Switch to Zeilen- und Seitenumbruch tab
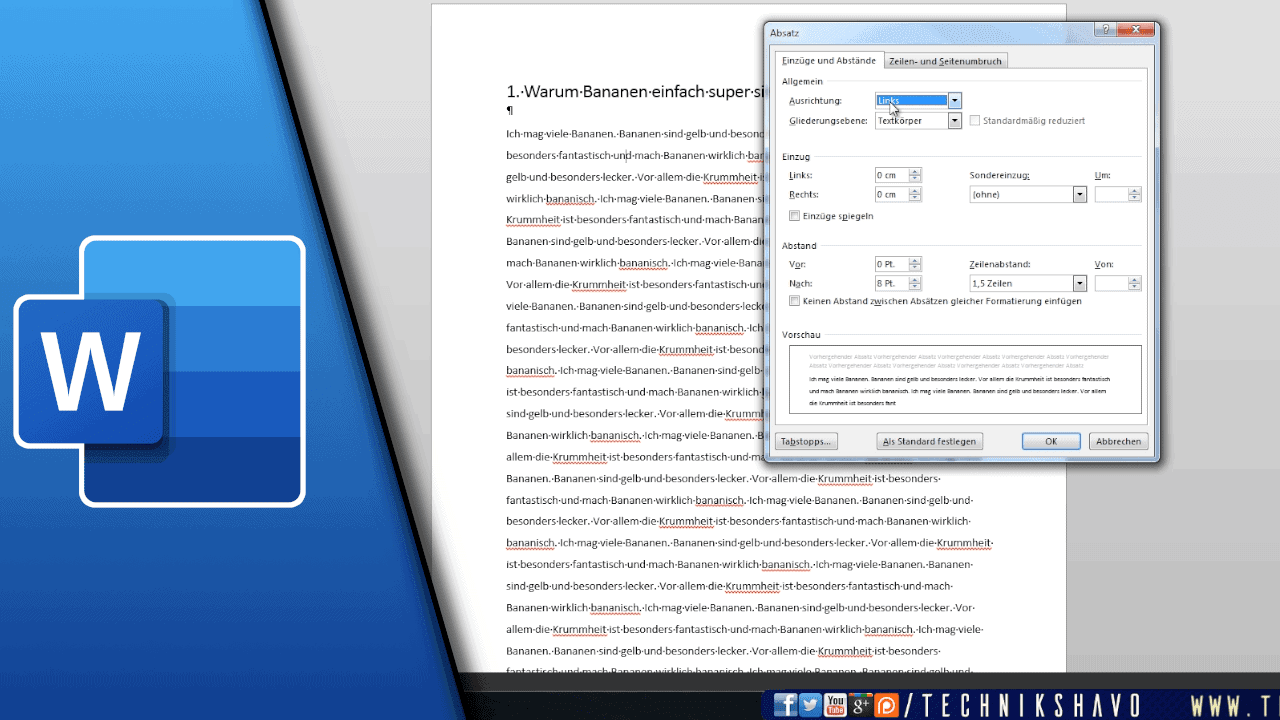 945,61
